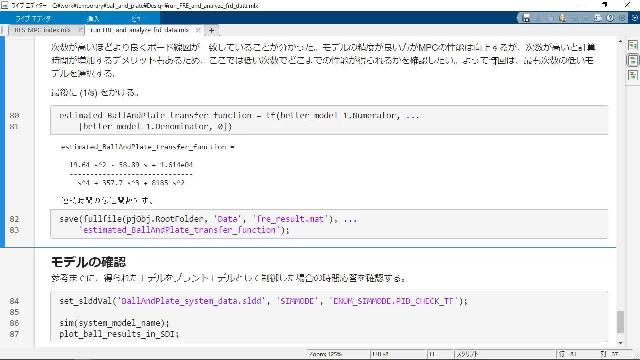Image resolution: width=640 pixels, height=360 pixels.
Task: Select the output inline view icon
Action: tap(633, 60)
